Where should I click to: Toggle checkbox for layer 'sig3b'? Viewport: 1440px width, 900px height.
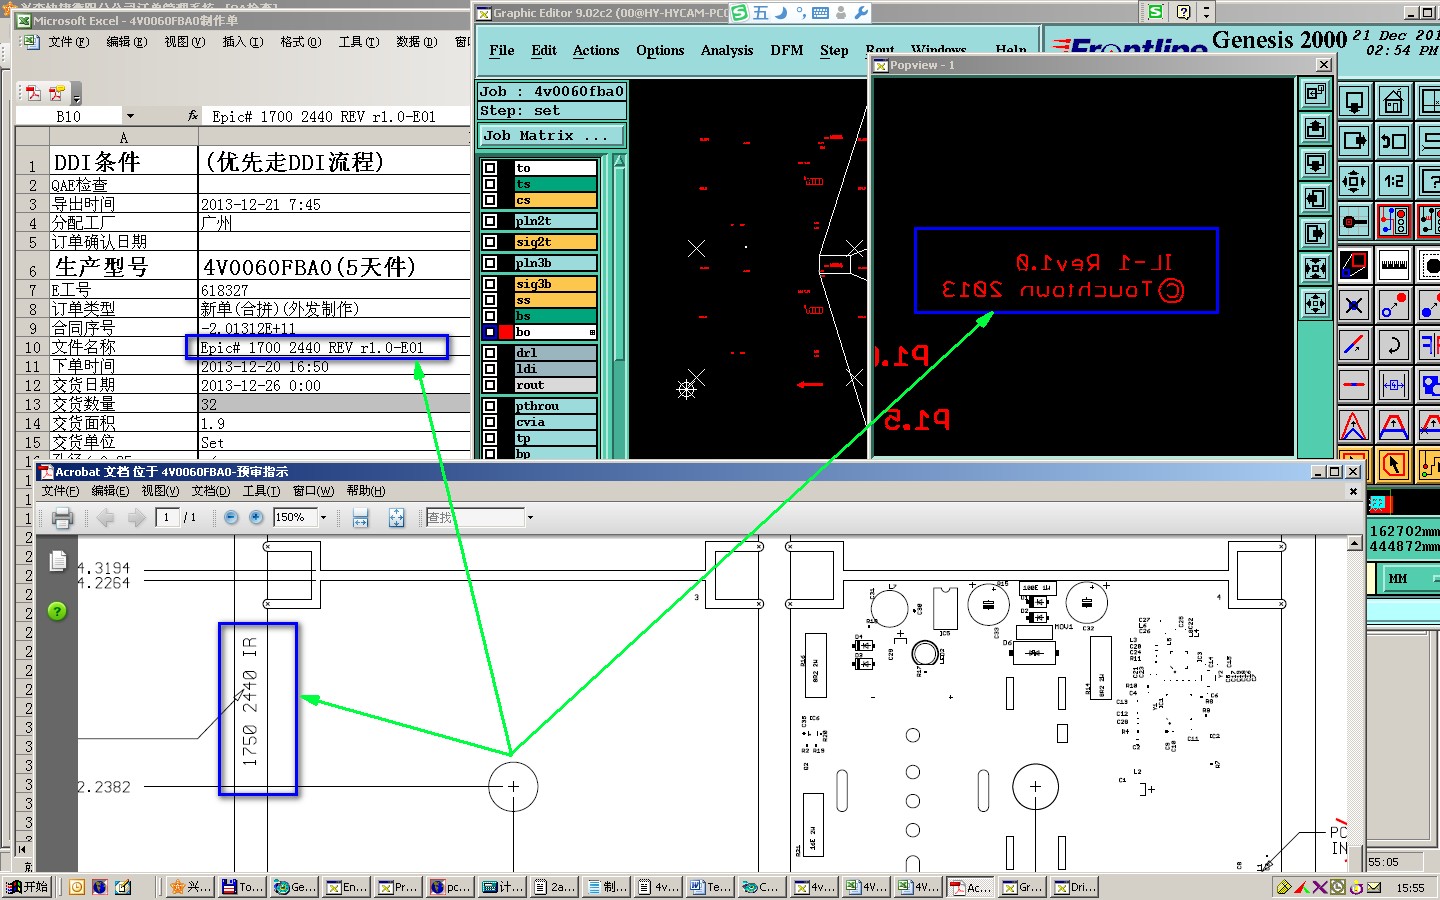pyautogui.click(x=490, y=284)
